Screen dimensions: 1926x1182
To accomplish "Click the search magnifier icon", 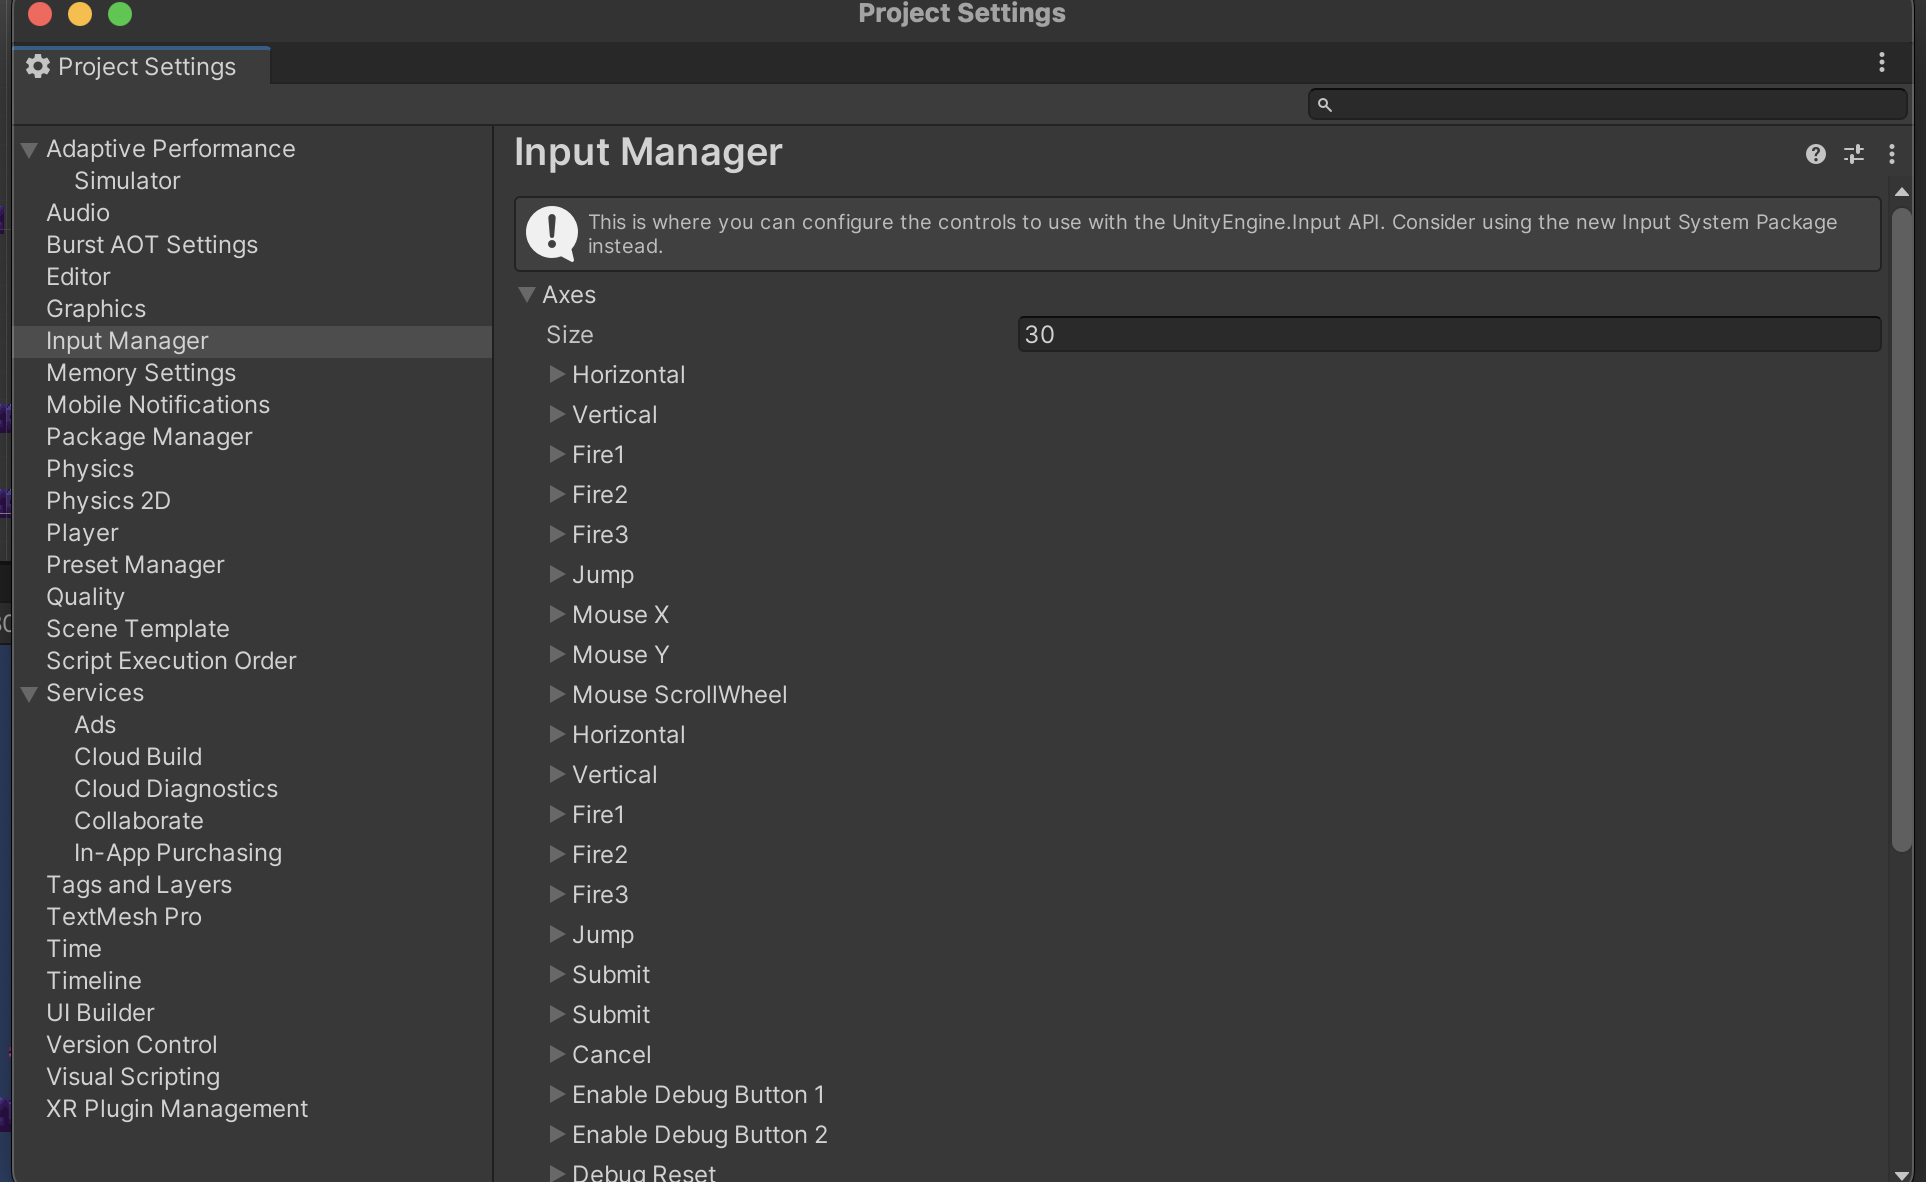I will (x=1324, y=104).
